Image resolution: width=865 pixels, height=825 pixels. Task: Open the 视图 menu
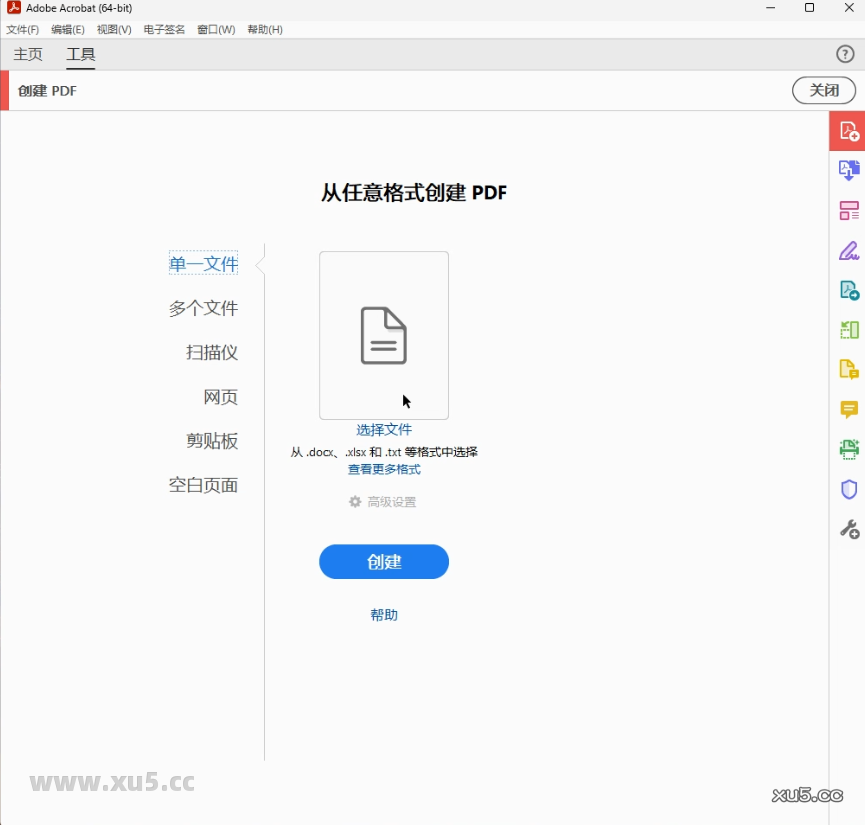[x=113, y=29]
